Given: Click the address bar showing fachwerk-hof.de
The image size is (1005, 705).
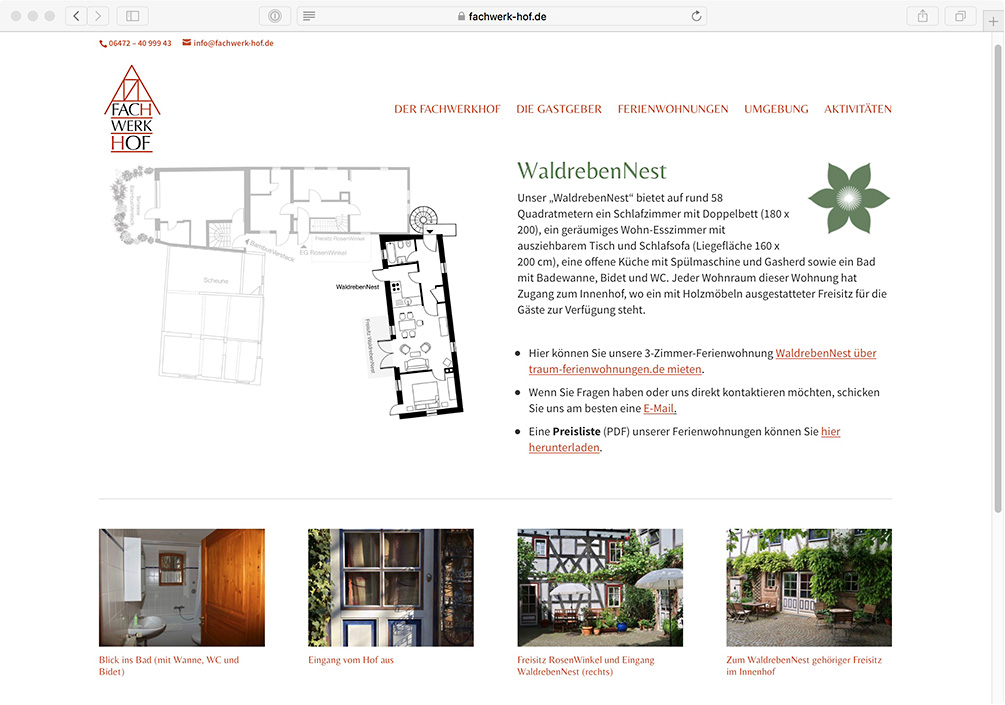Looking at the screenshot, I should point(502,16).
